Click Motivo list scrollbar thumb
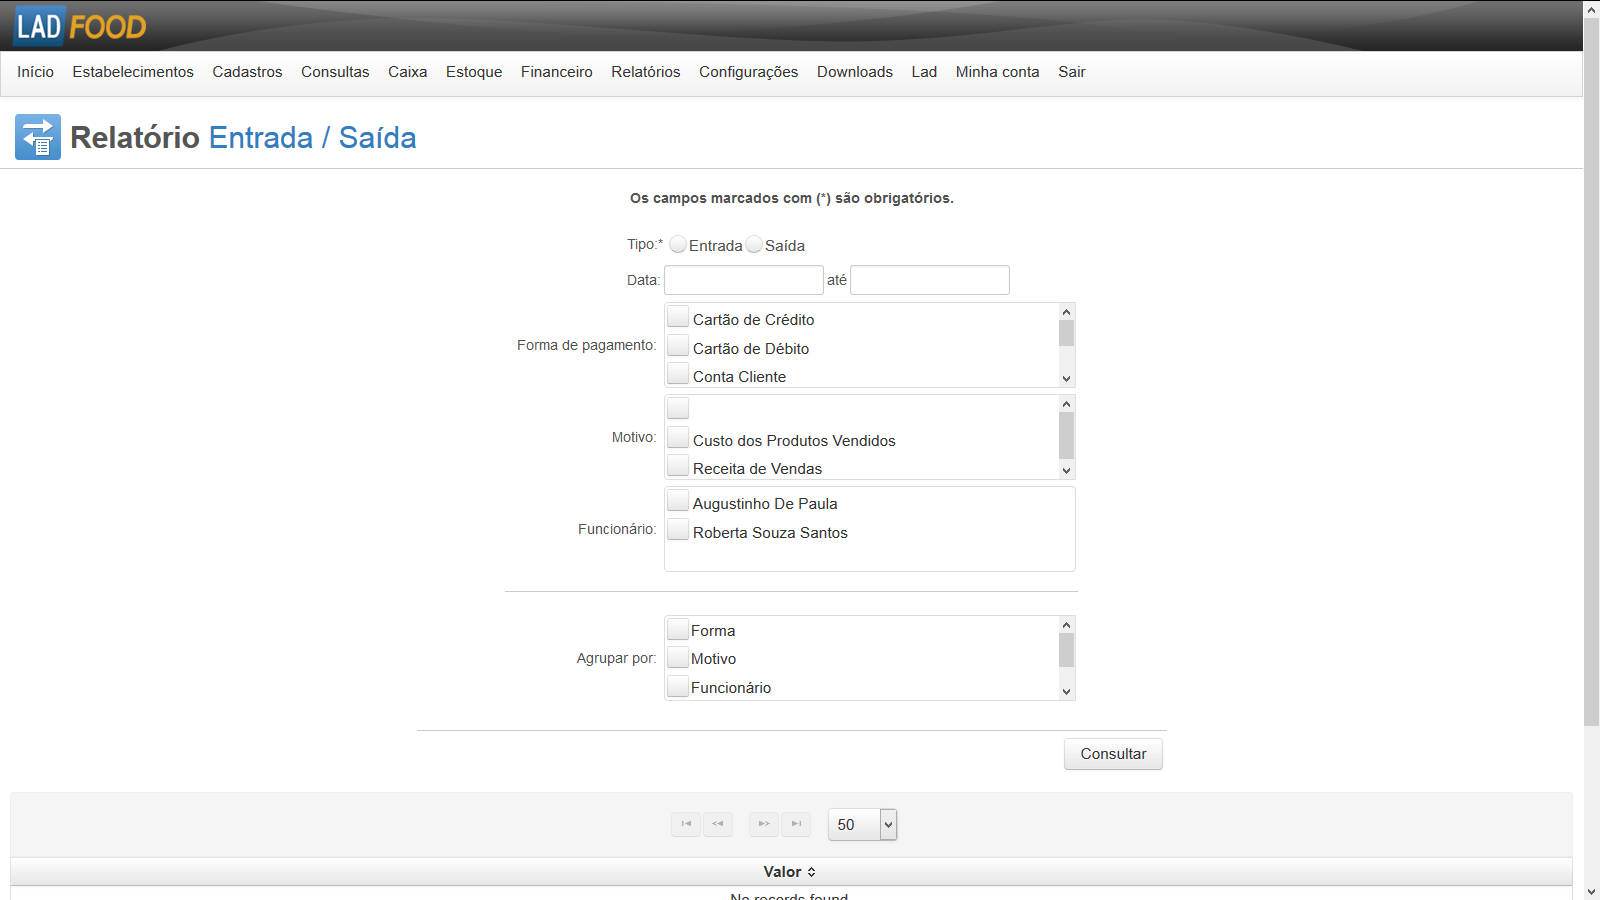1600x900 pixels. [1066, 435]
